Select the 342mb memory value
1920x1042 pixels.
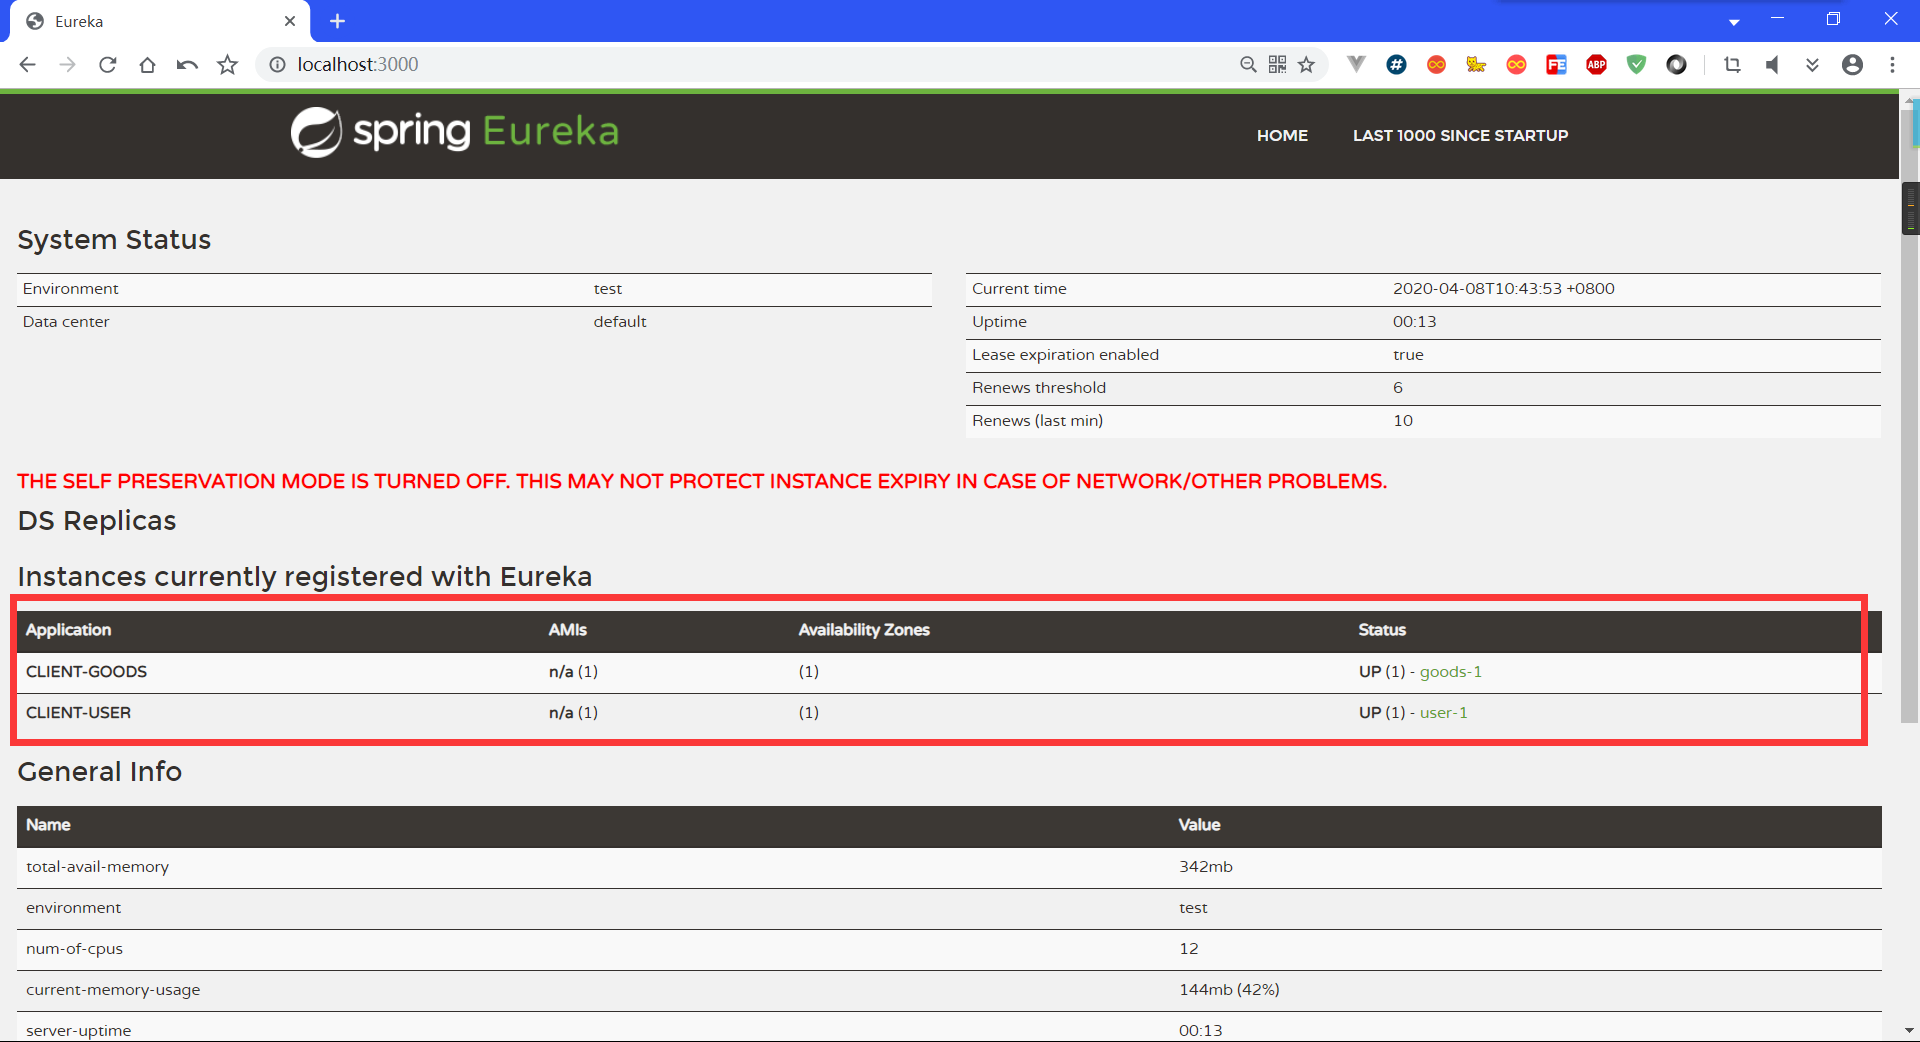click(x=1205, y=867)
